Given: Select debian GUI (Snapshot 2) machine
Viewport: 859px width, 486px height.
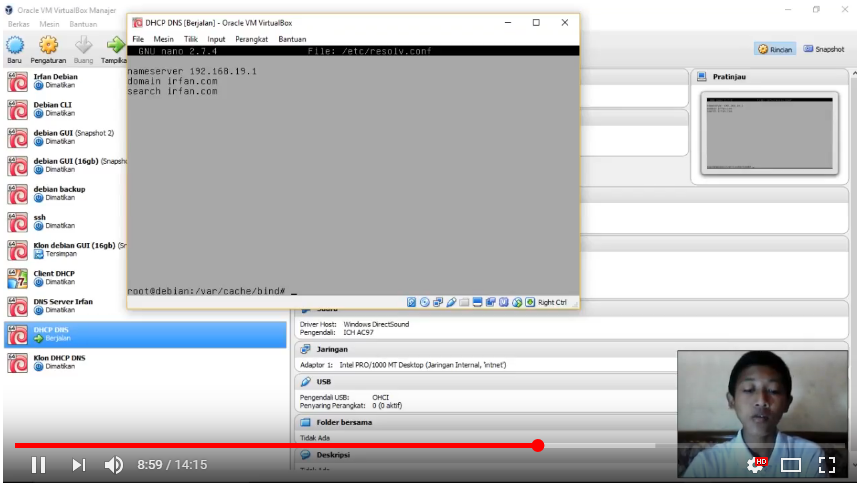Looking at the screenshot, I should 65,137.
